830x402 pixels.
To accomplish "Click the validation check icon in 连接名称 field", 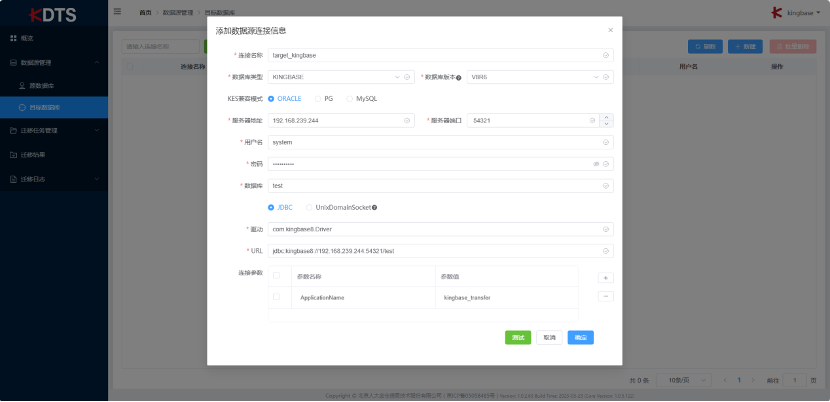I will (606, 55).
